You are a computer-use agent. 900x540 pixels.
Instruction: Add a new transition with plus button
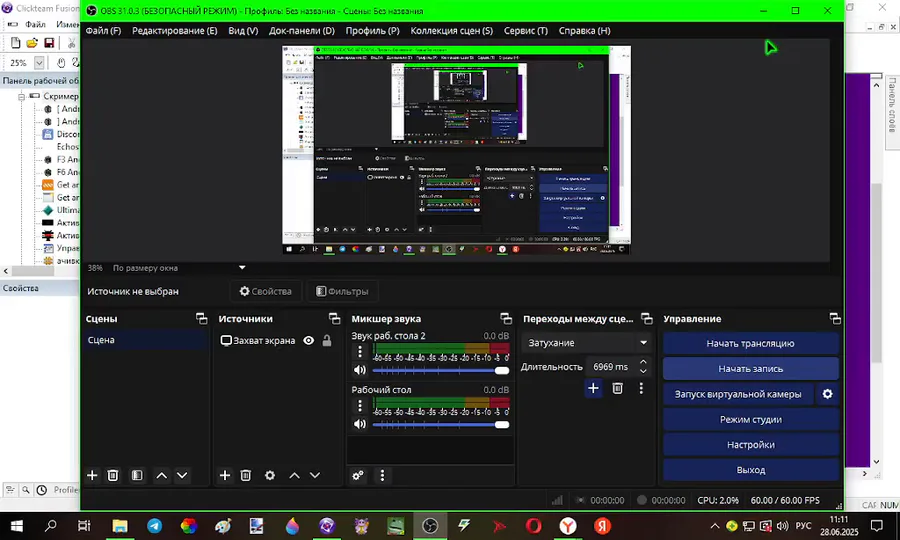click(593, 389)
